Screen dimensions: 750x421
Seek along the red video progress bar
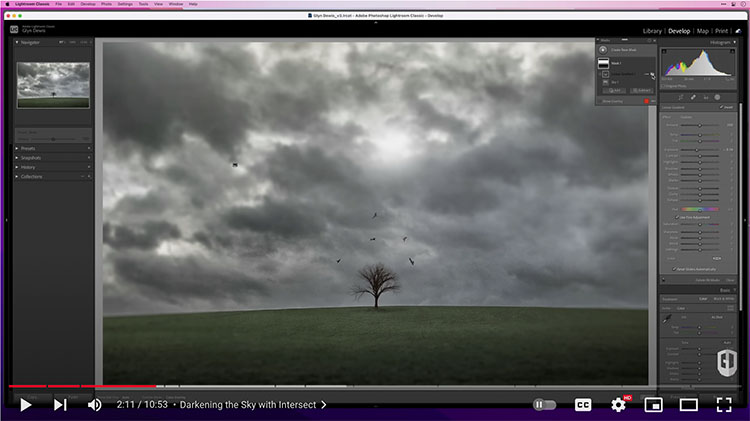point(82,386)
